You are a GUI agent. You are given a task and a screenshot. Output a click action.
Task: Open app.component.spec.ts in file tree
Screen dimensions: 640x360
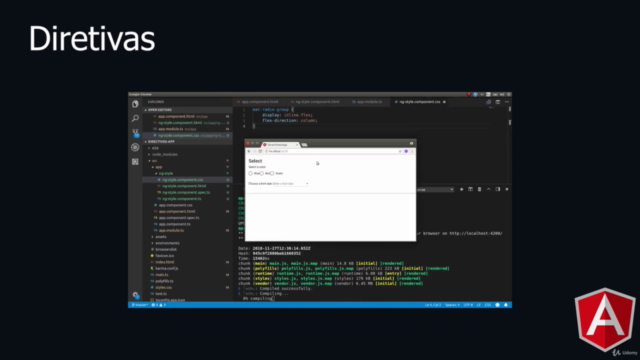[x=179, y=218]
